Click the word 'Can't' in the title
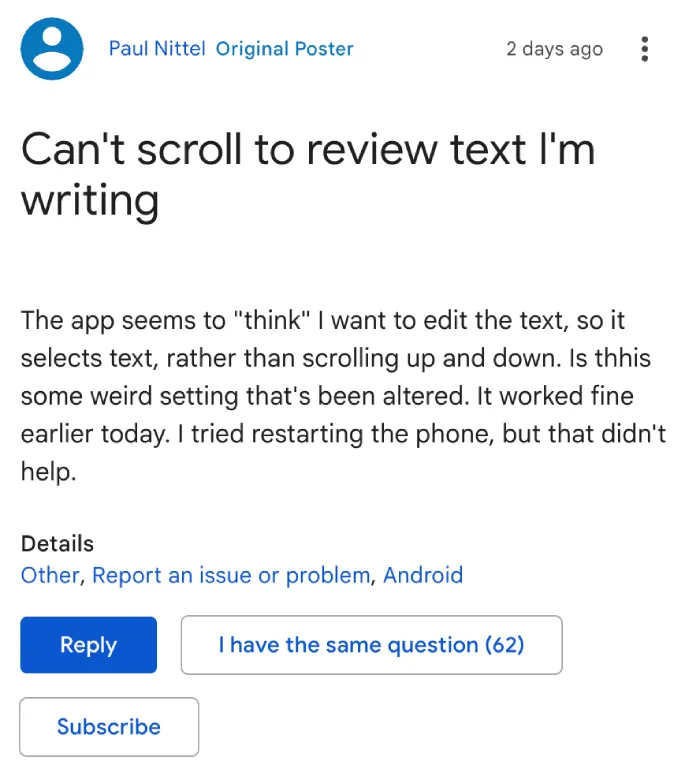The height and width of the screenshot is (776, 700). tap(73, 149)
